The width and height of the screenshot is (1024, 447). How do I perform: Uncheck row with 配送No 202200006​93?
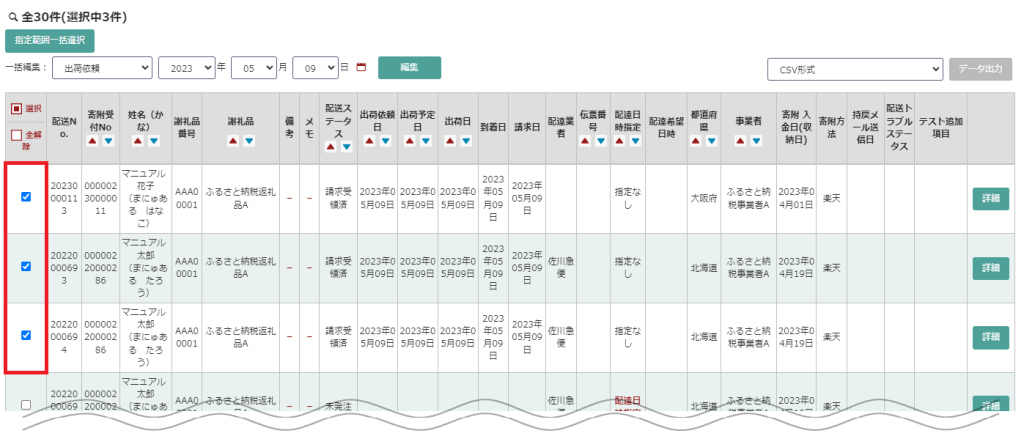pyautogui.click(x=26, y=267)
